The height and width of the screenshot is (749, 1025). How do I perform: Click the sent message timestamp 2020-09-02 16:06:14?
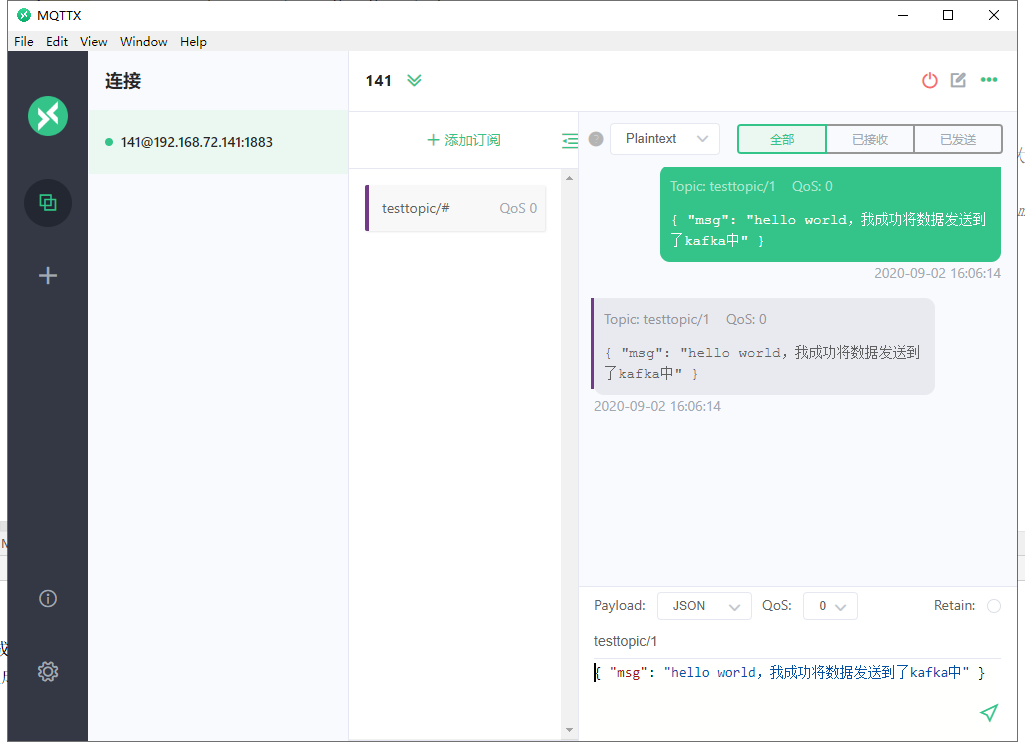tap(937, 273)
